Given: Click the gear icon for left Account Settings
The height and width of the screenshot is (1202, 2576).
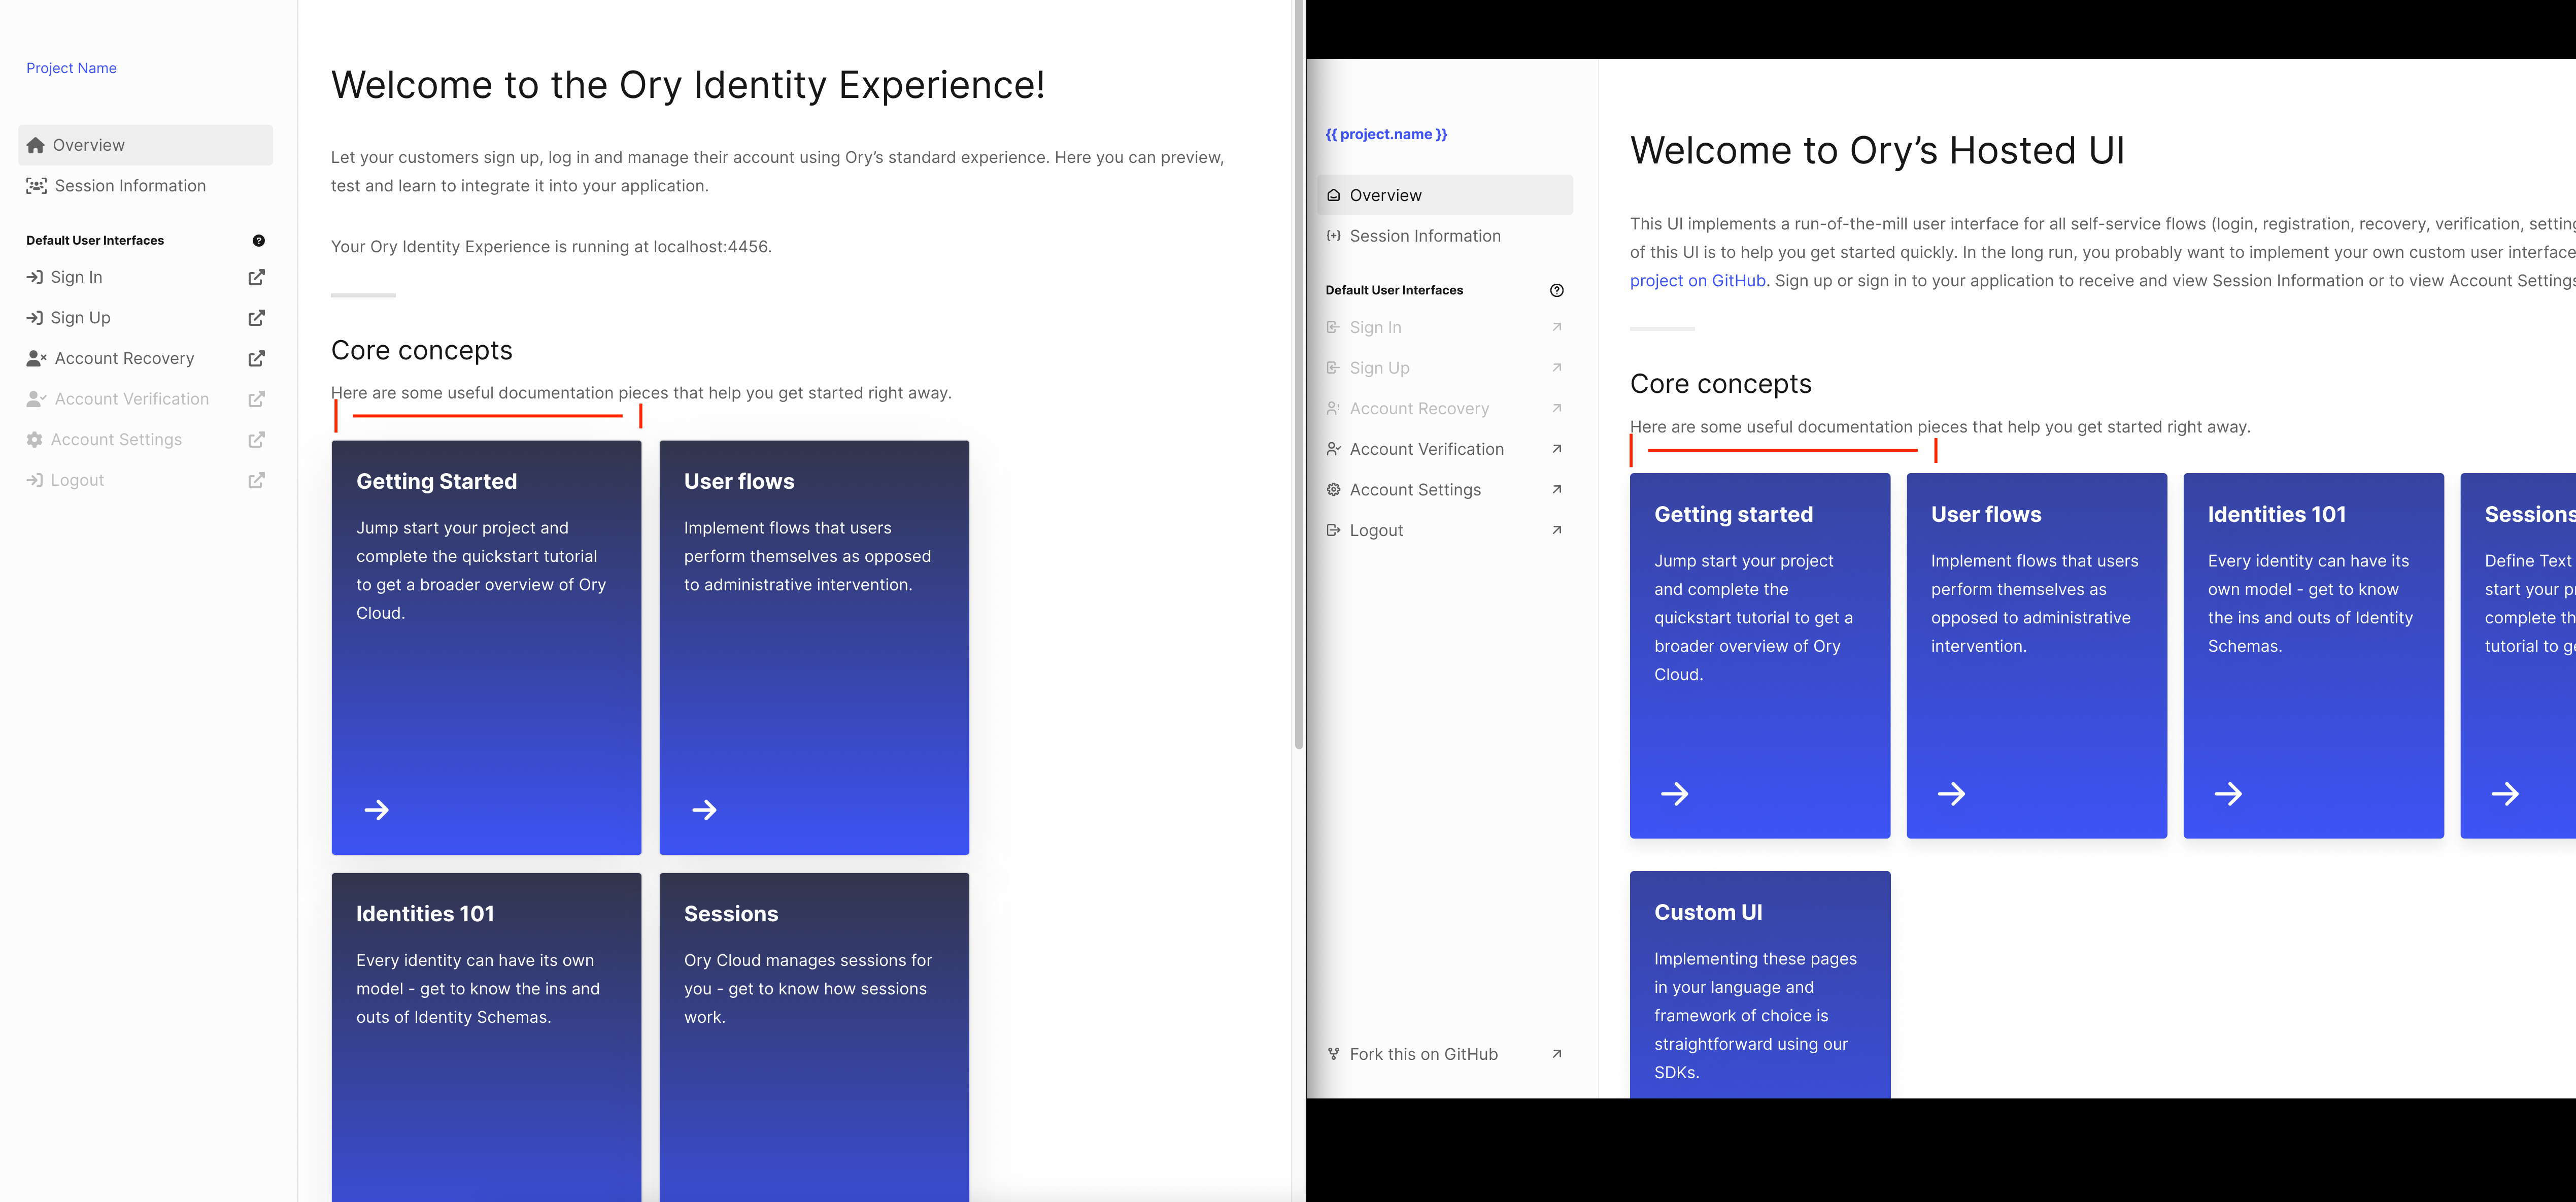Looking at the screenshot, I should 35,440.
